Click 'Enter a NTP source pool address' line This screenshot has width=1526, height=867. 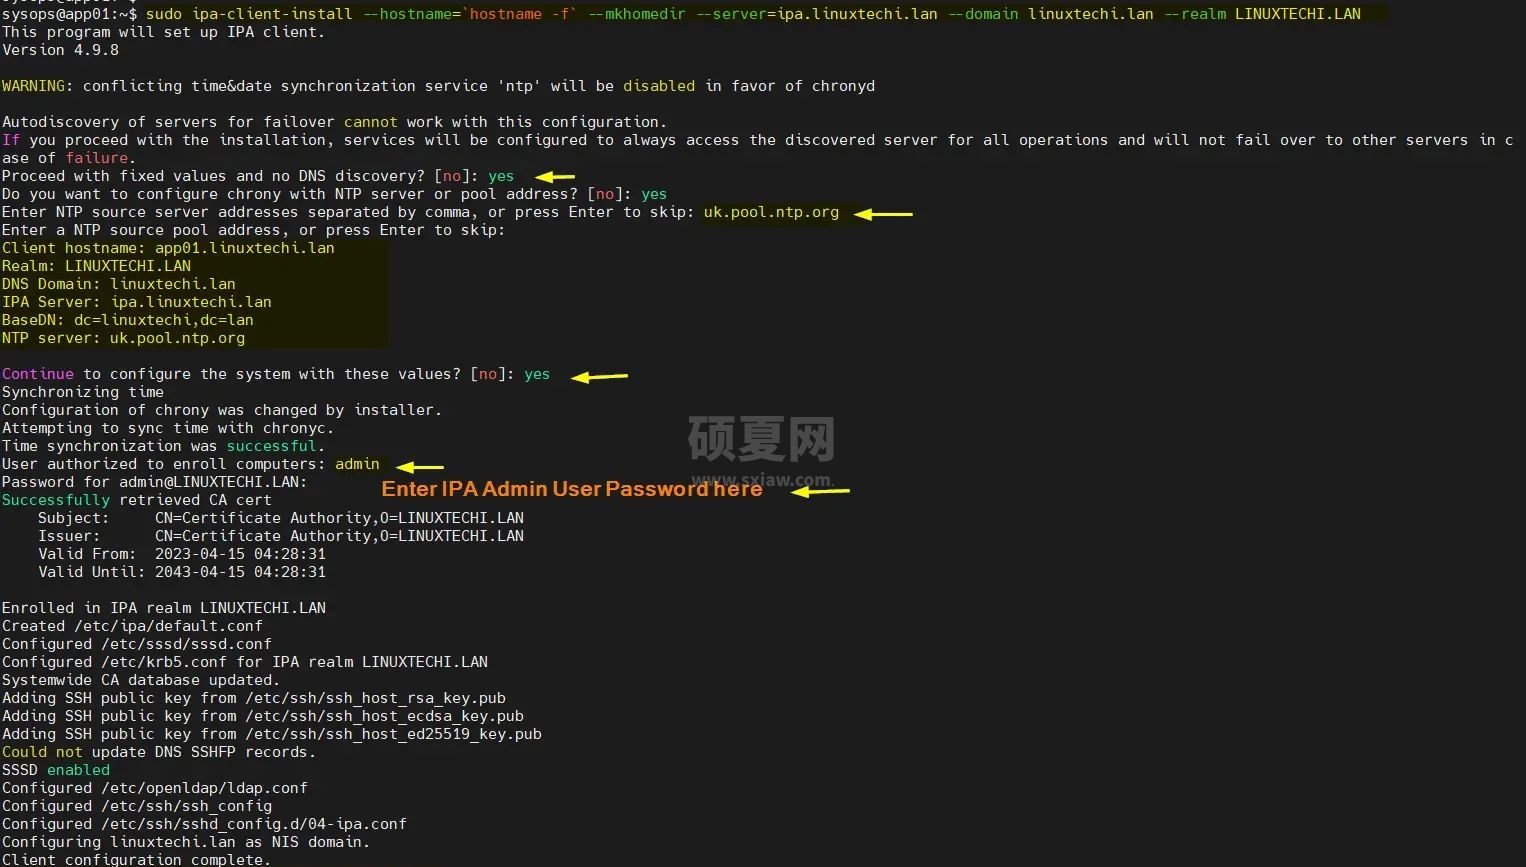coord(253,230)
